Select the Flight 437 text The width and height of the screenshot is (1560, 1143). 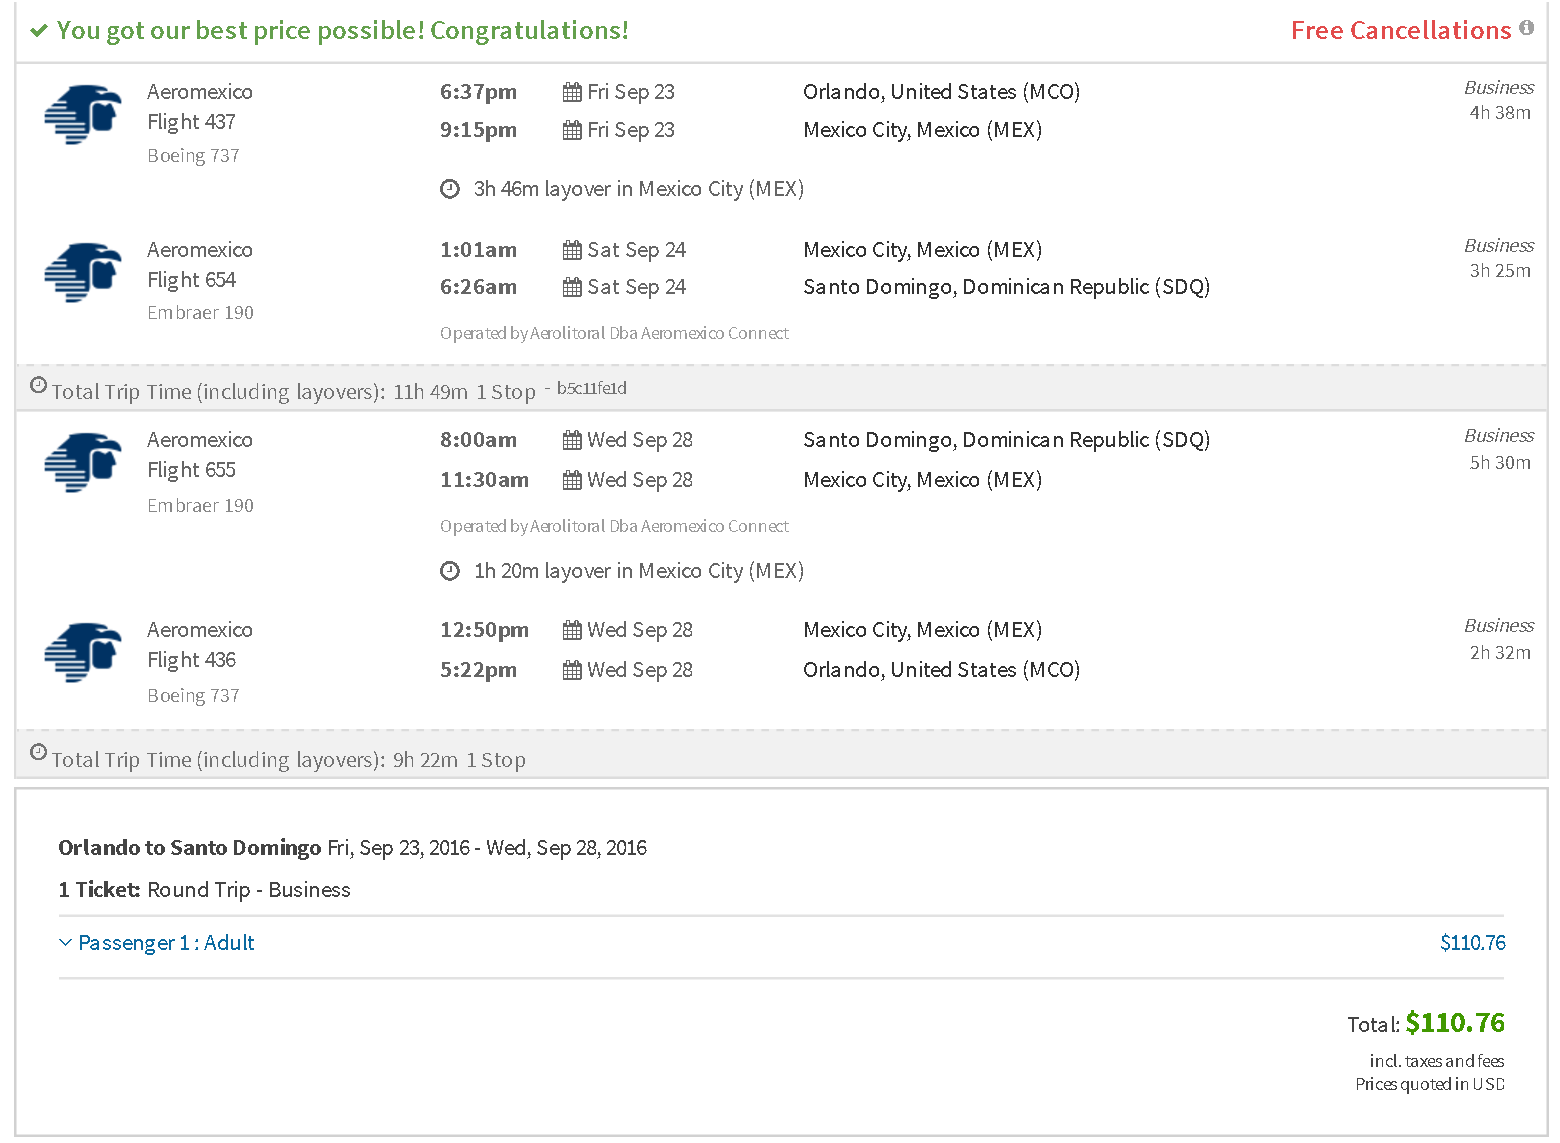[x=191, y=122]
